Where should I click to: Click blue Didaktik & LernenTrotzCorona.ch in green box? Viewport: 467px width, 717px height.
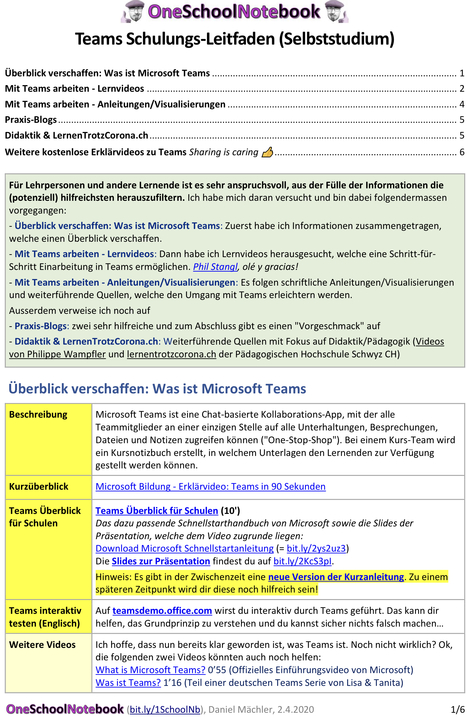point(86,341)
